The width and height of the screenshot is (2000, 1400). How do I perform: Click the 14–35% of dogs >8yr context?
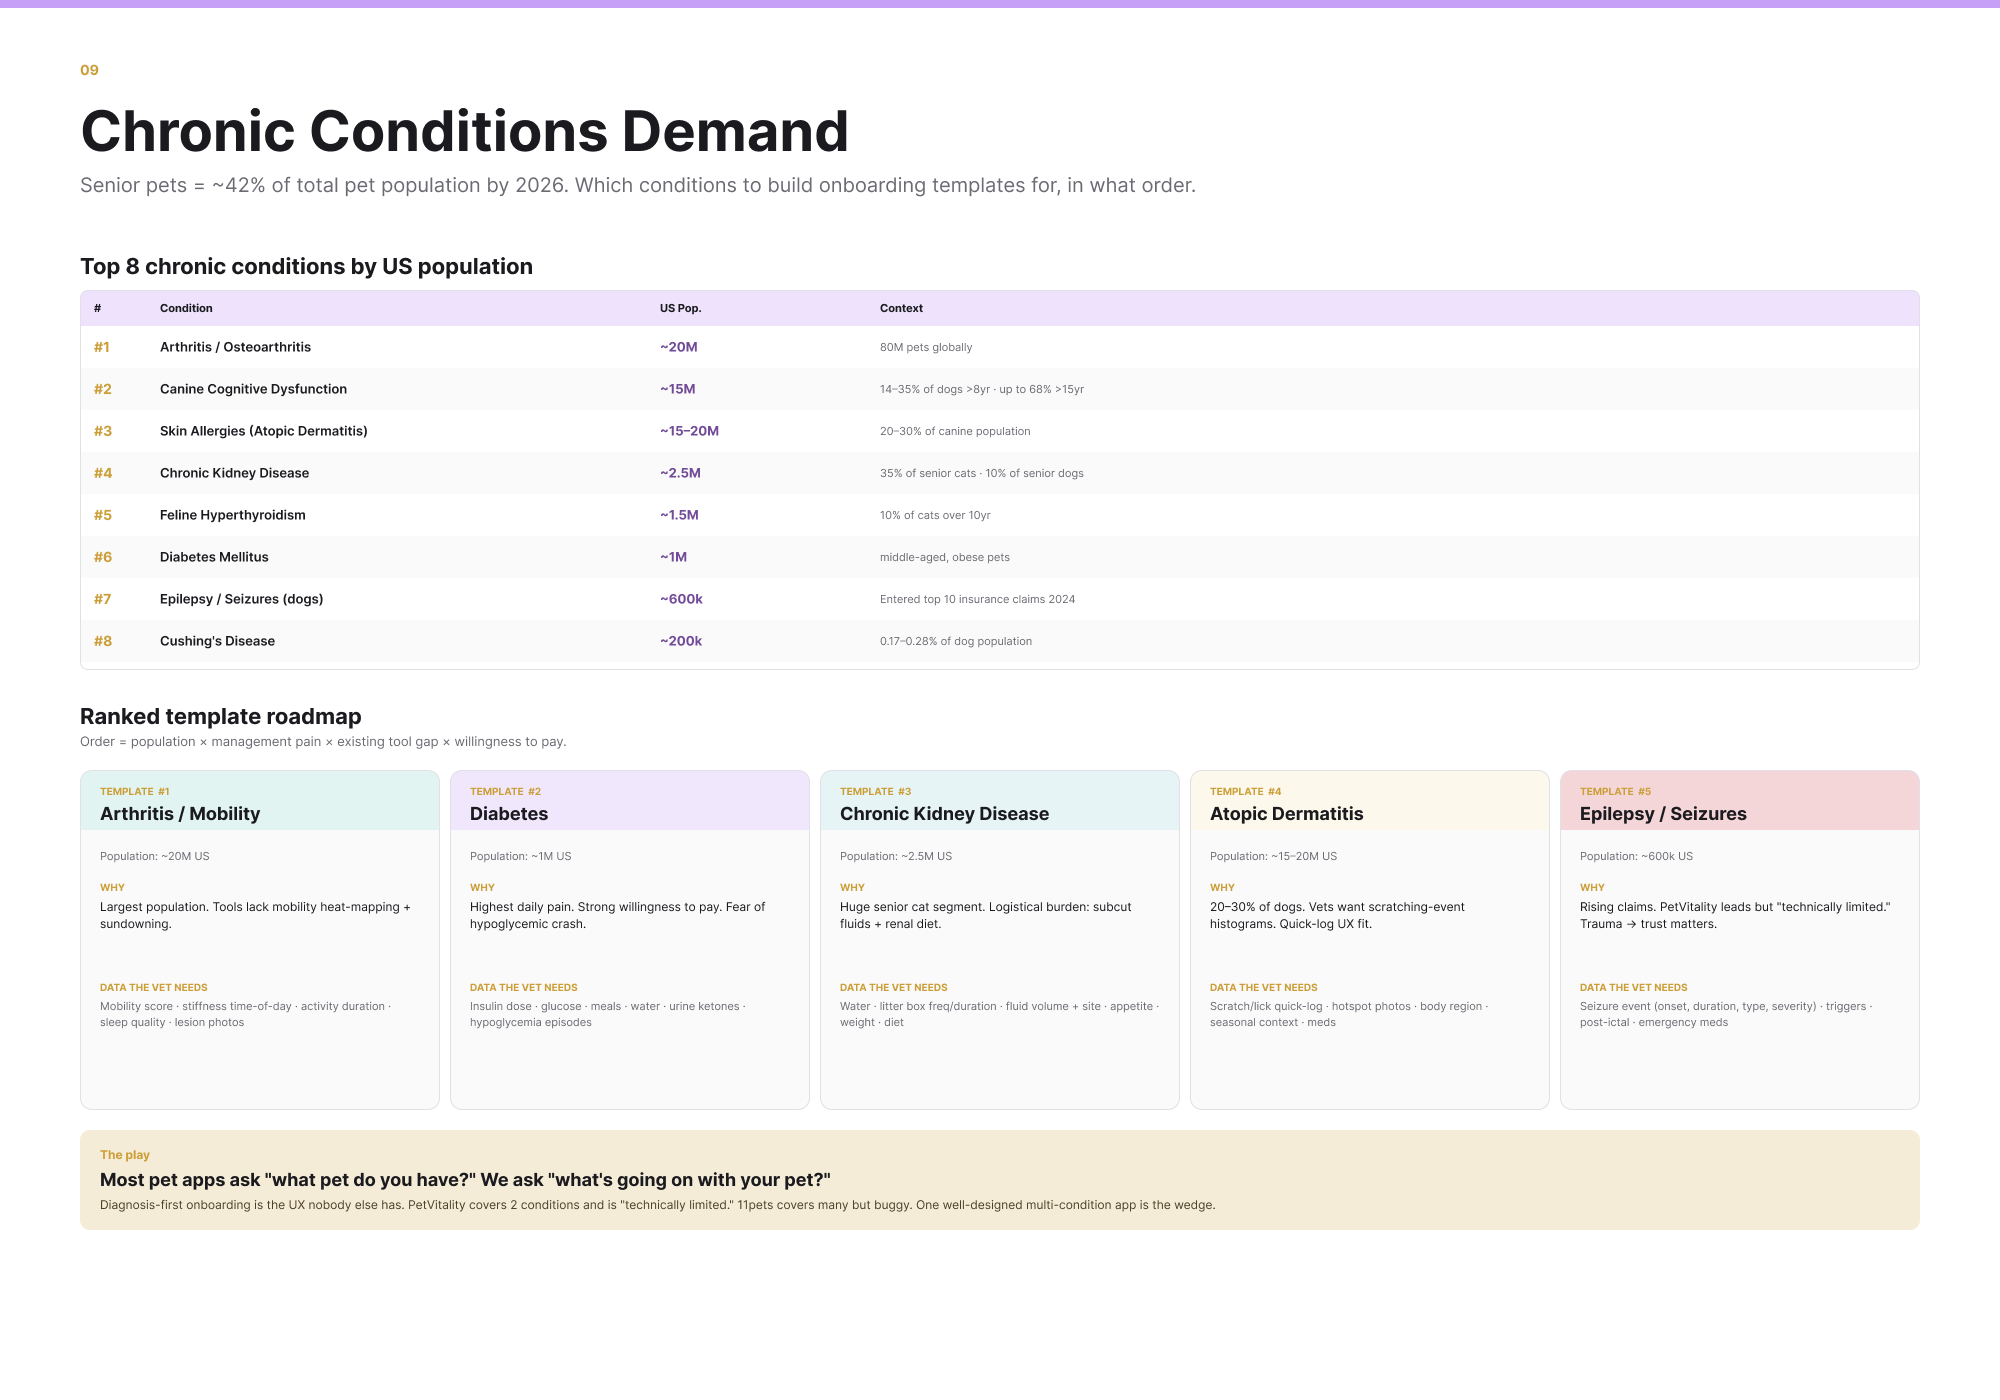982,389
